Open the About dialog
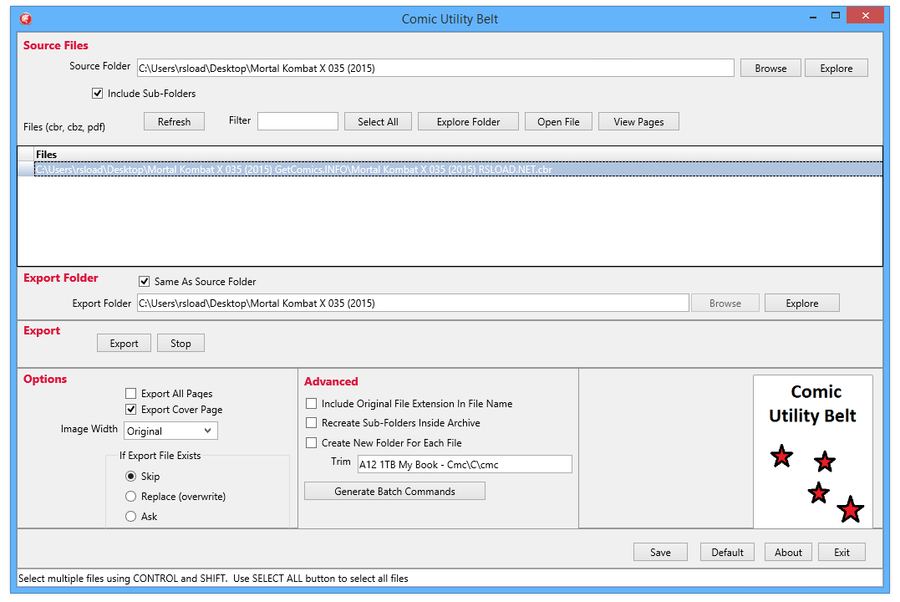 (788, 552)
